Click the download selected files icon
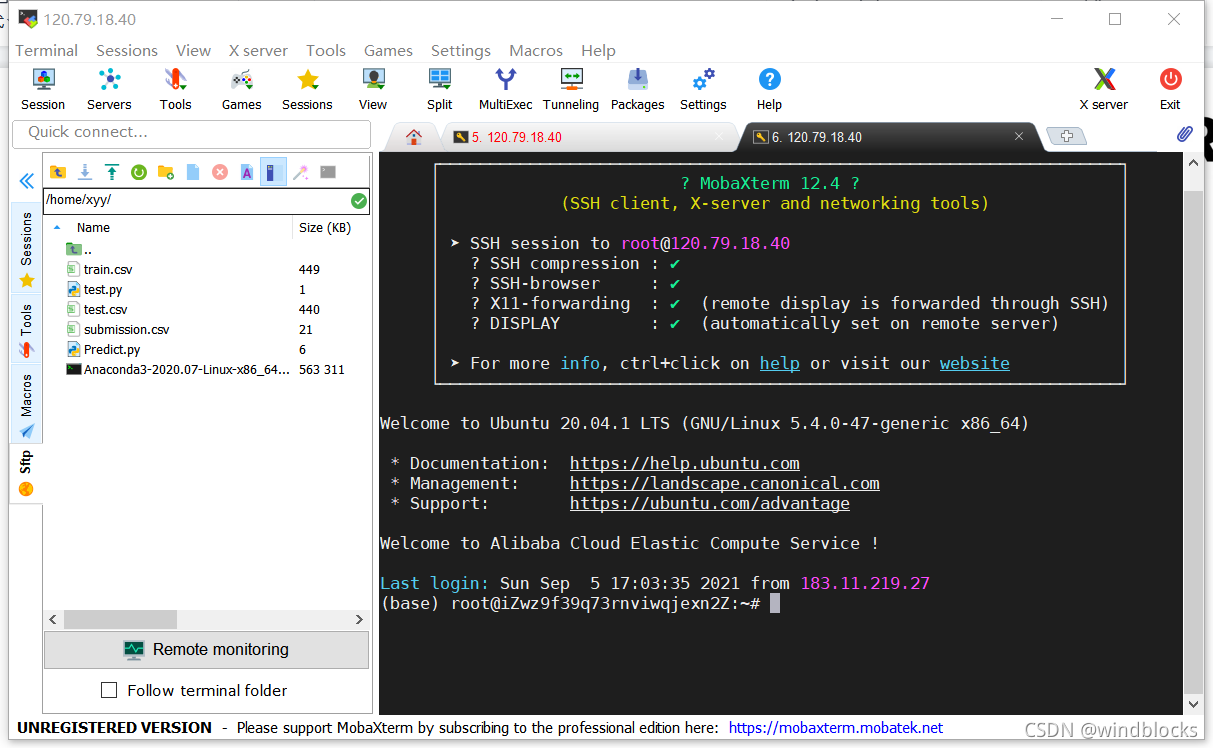 coord(85,172)
